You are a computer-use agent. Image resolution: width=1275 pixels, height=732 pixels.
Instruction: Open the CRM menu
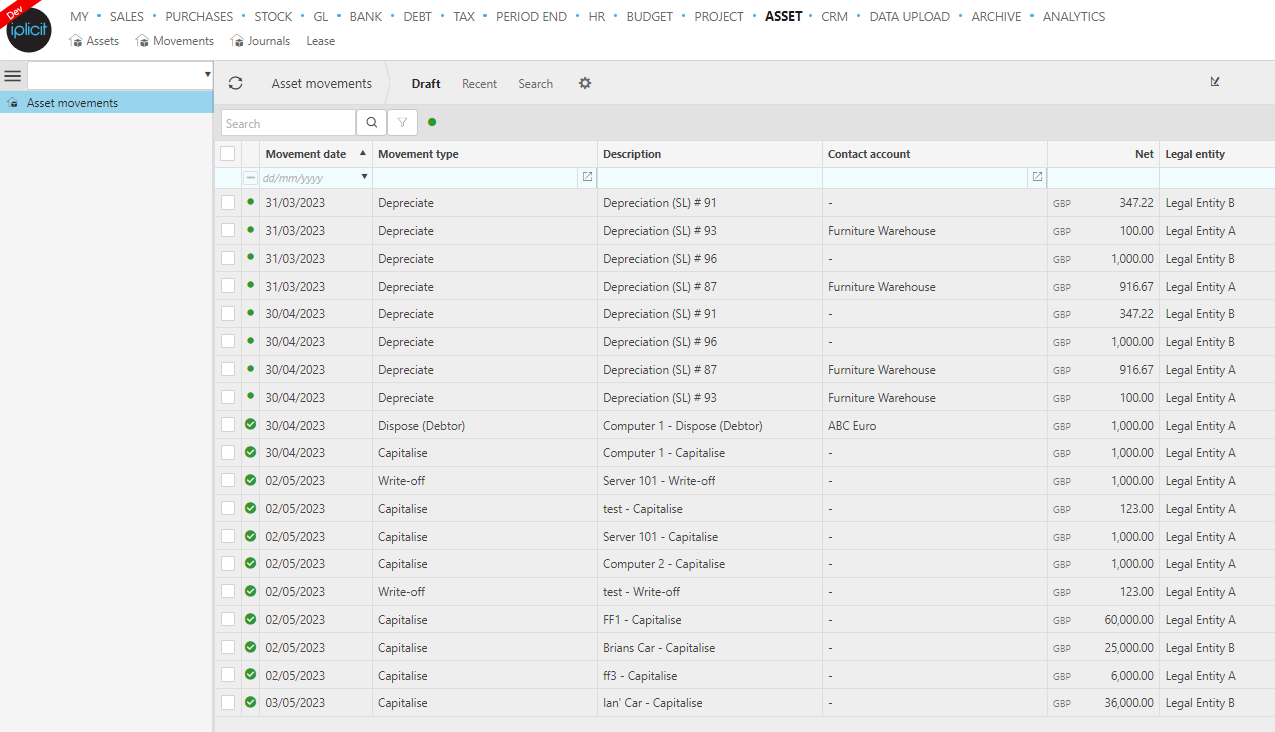coord(834,16)
